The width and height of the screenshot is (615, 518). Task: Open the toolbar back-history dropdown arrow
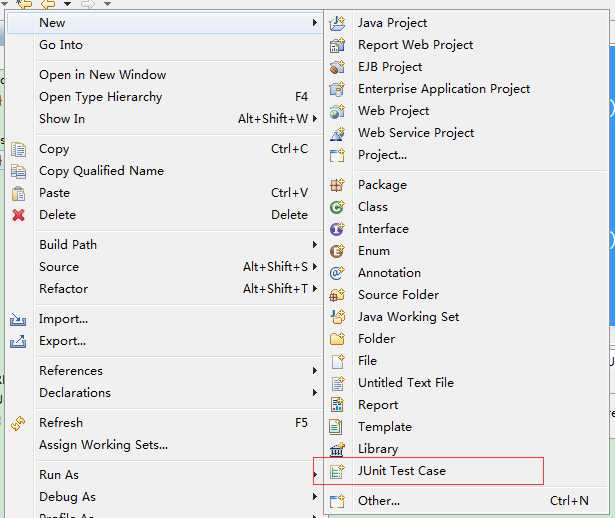(67, 4)
